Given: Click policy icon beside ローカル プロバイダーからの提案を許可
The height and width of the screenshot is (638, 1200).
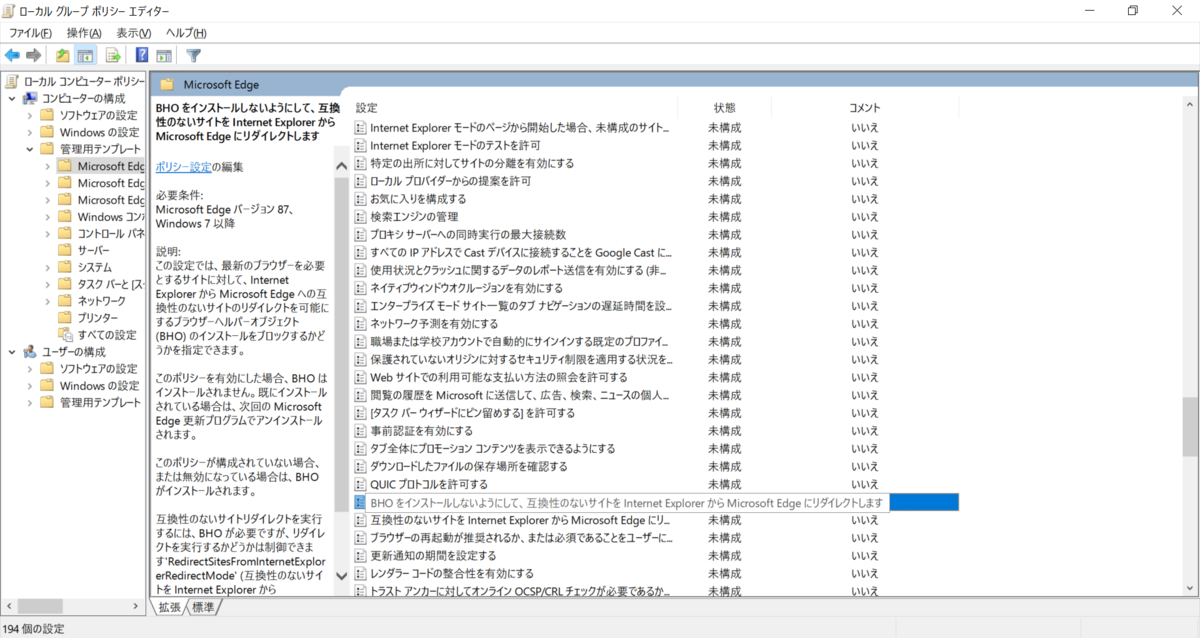Looking at the screenshot, I should point(361,181).
